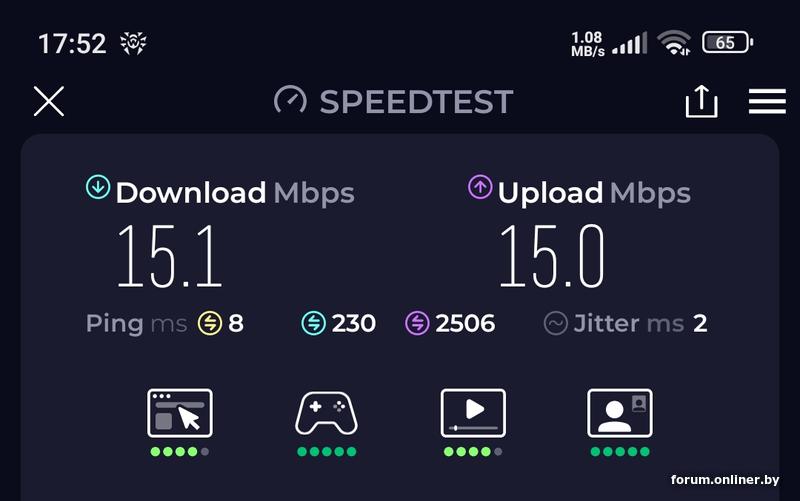Tap the share results icon
The width and height of the screenshot is (800, 501).
pyautogui.click(x=701, y=101)
